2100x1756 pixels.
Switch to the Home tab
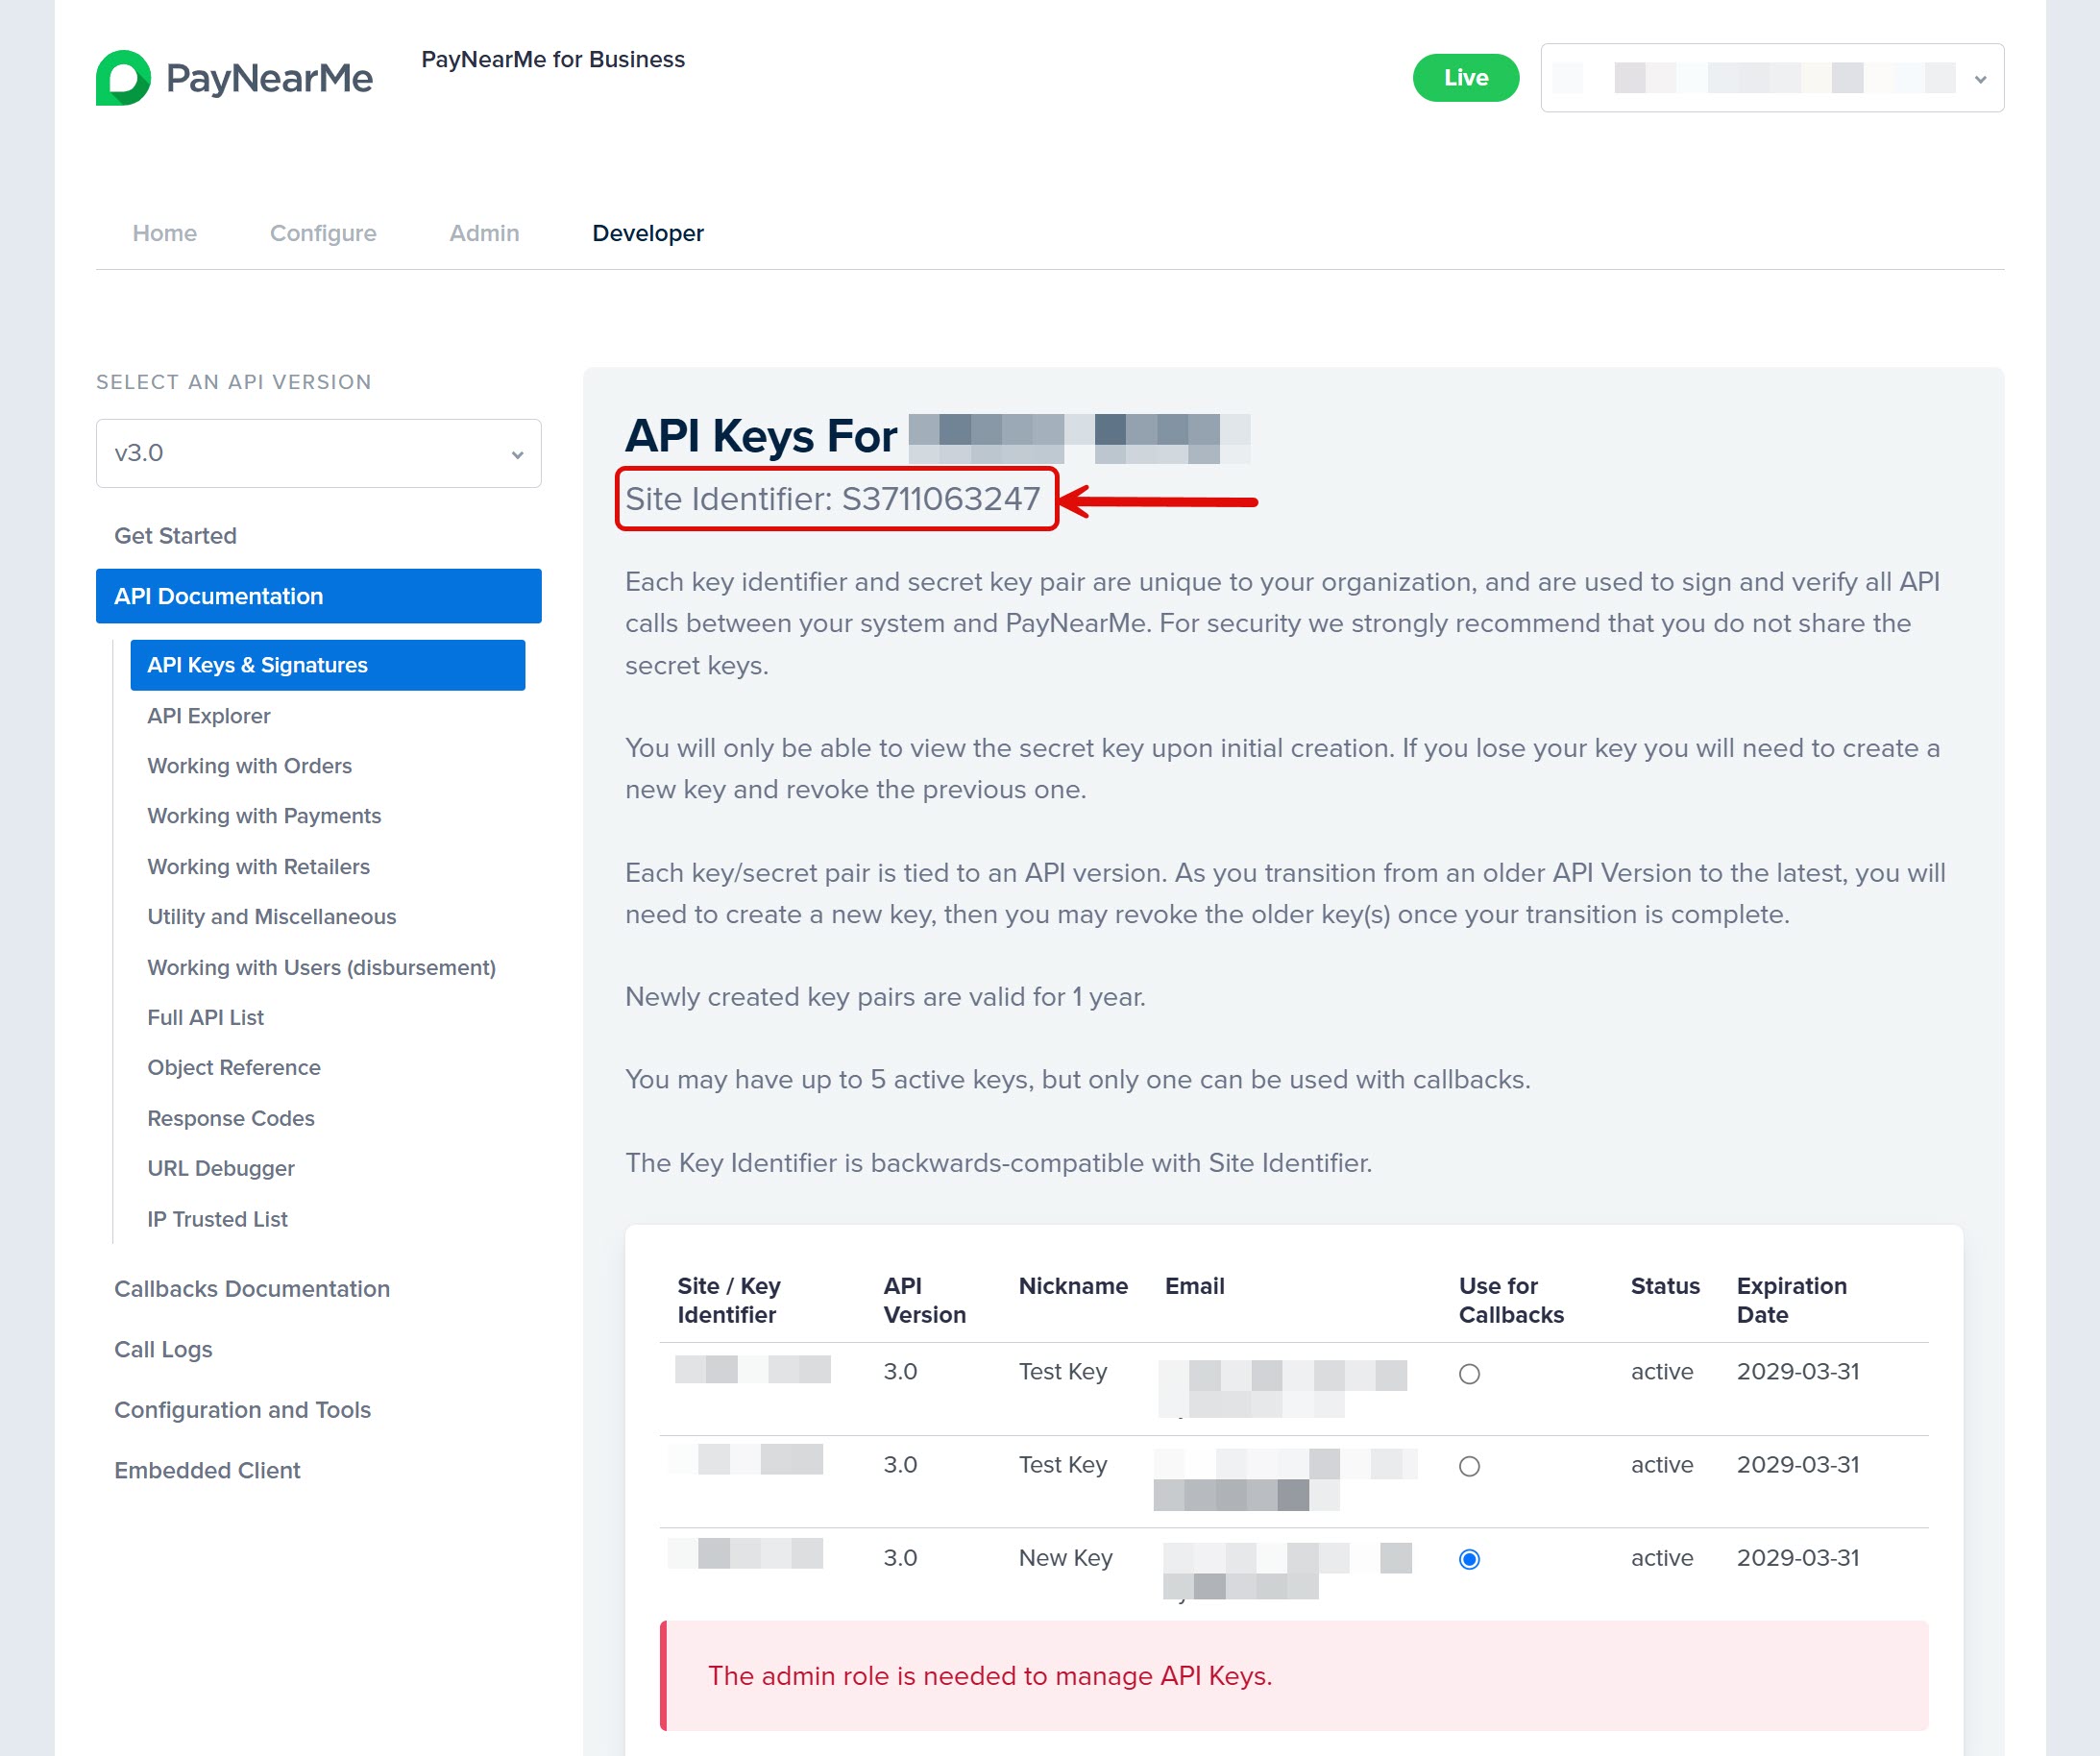pos(164,233)
